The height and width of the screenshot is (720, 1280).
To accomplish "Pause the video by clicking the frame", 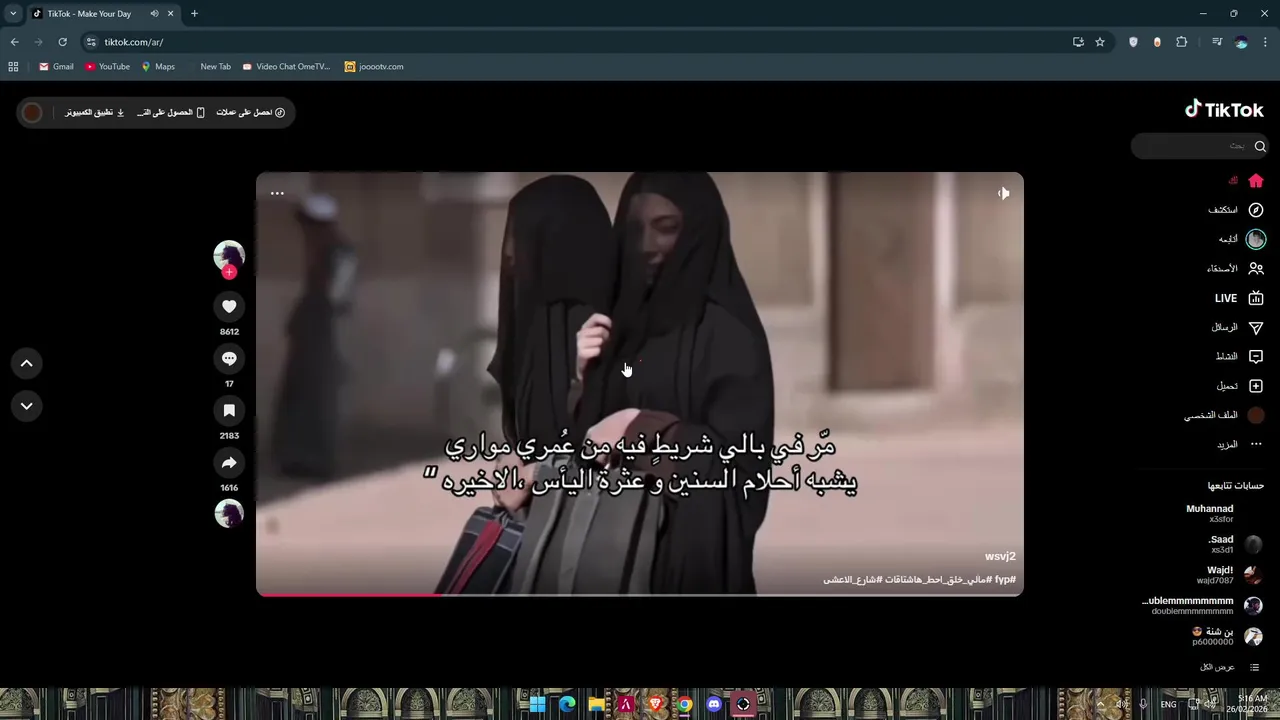I will pos(640,384).
